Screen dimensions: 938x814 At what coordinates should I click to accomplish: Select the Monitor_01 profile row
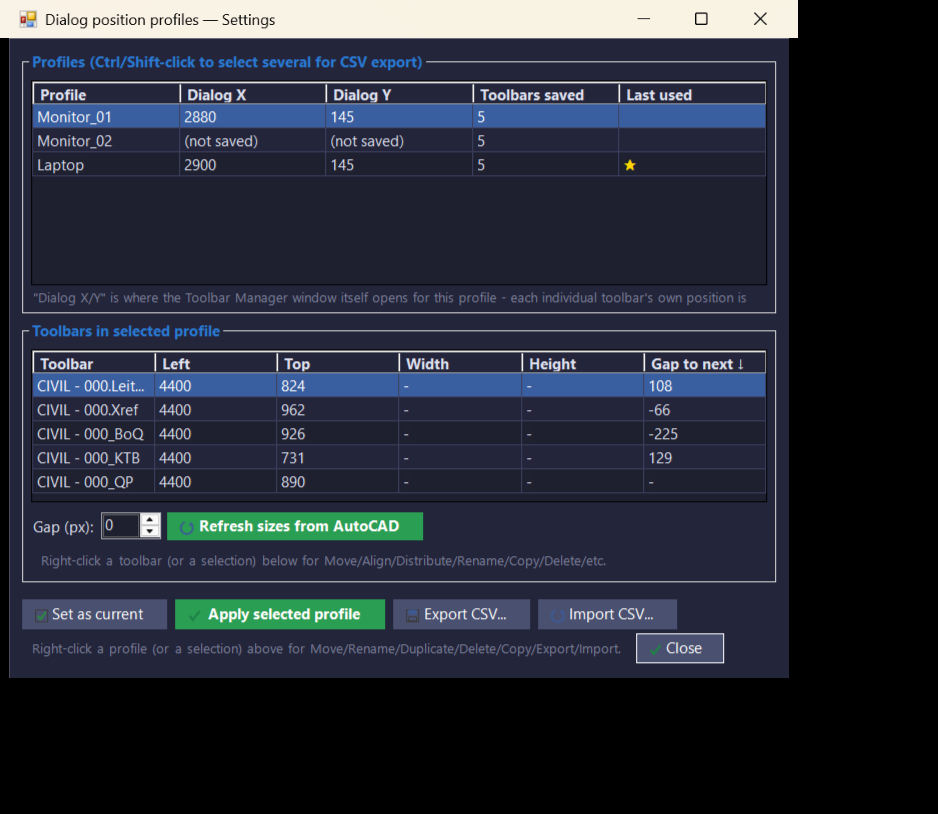point(399,117)
